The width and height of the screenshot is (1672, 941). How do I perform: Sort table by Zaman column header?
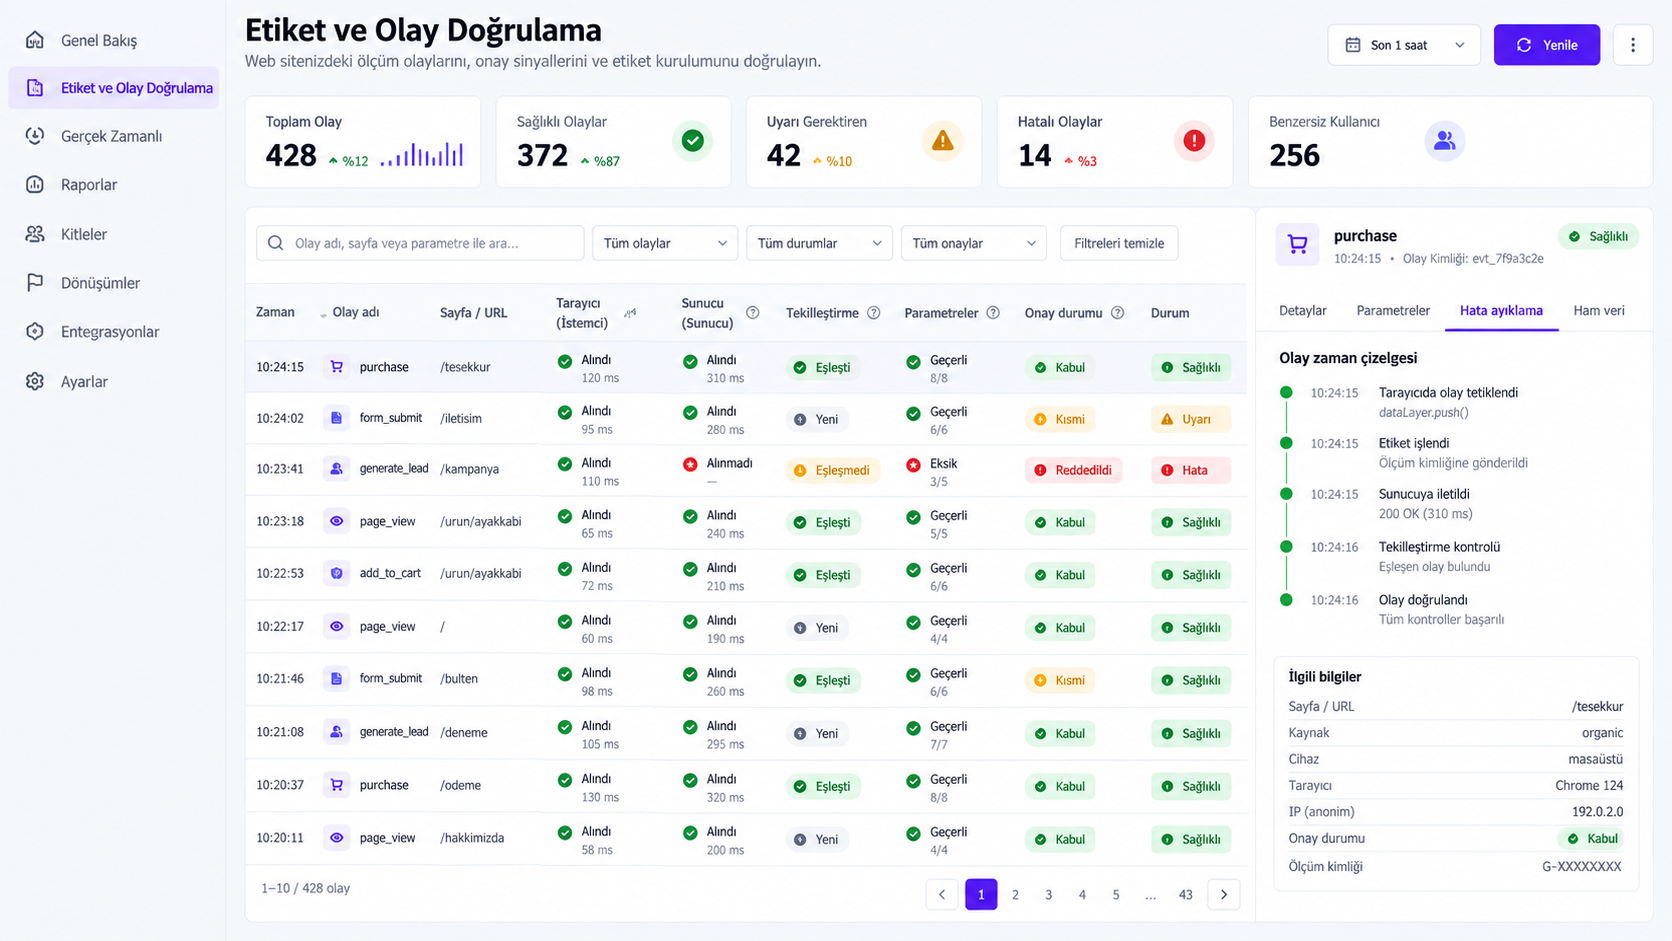[275, 313]
